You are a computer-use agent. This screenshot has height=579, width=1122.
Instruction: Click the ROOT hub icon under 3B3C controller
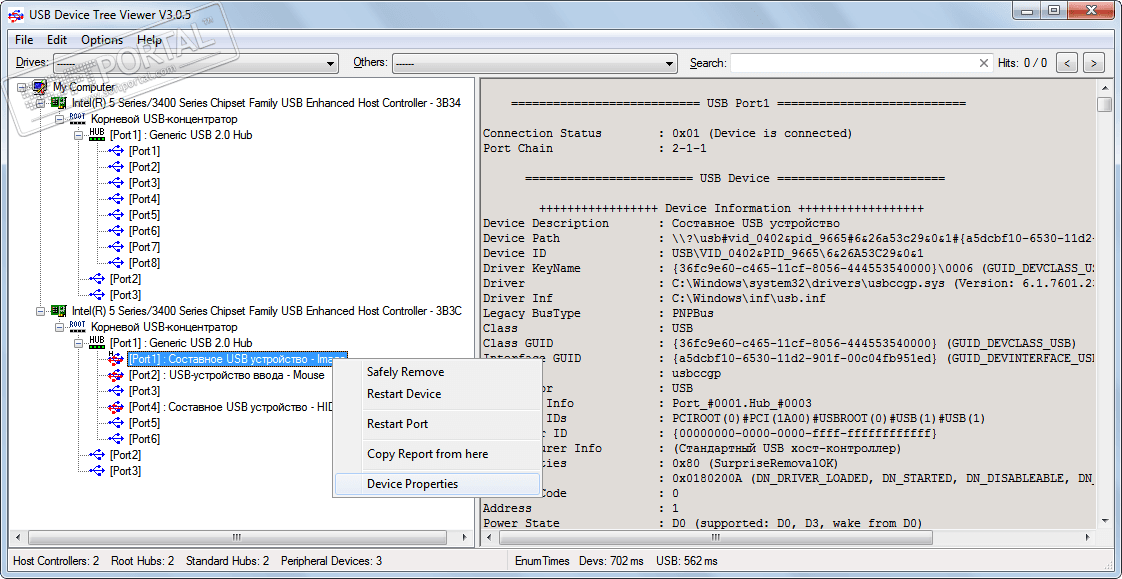(78, 327)
